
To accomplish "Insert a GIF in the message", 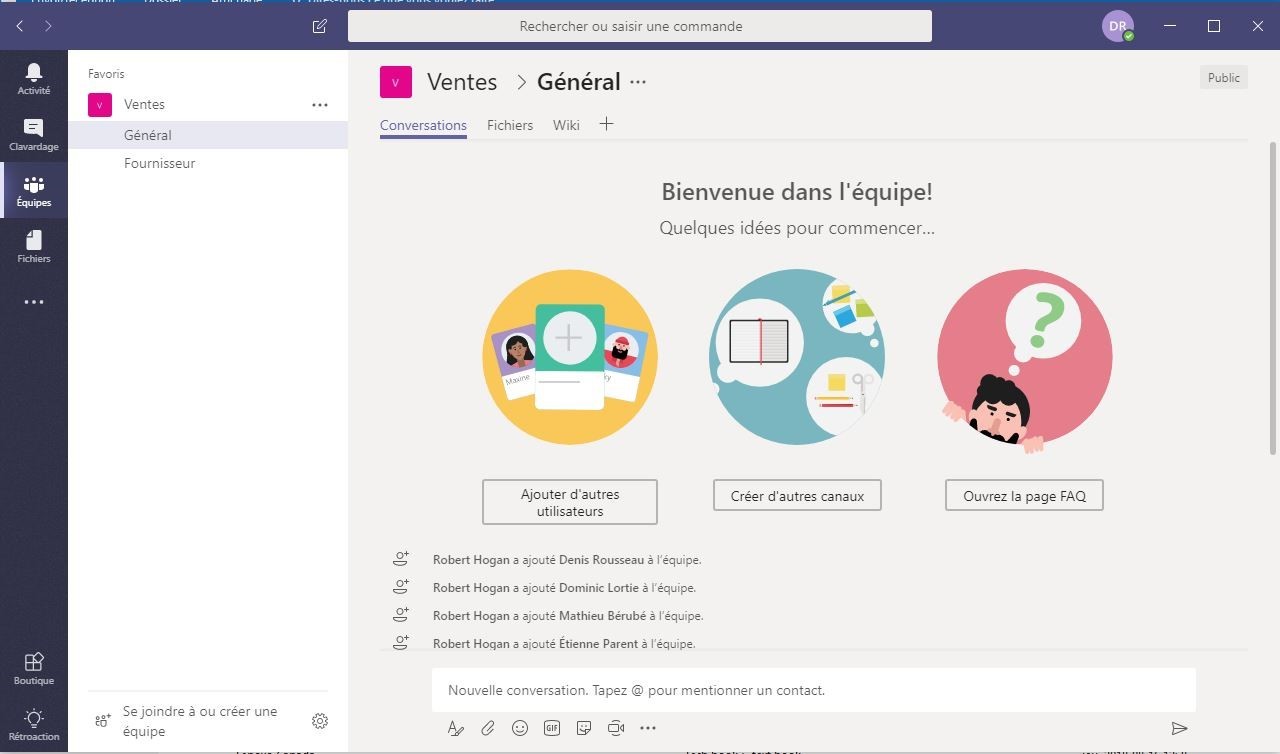I will coord(552,728).
